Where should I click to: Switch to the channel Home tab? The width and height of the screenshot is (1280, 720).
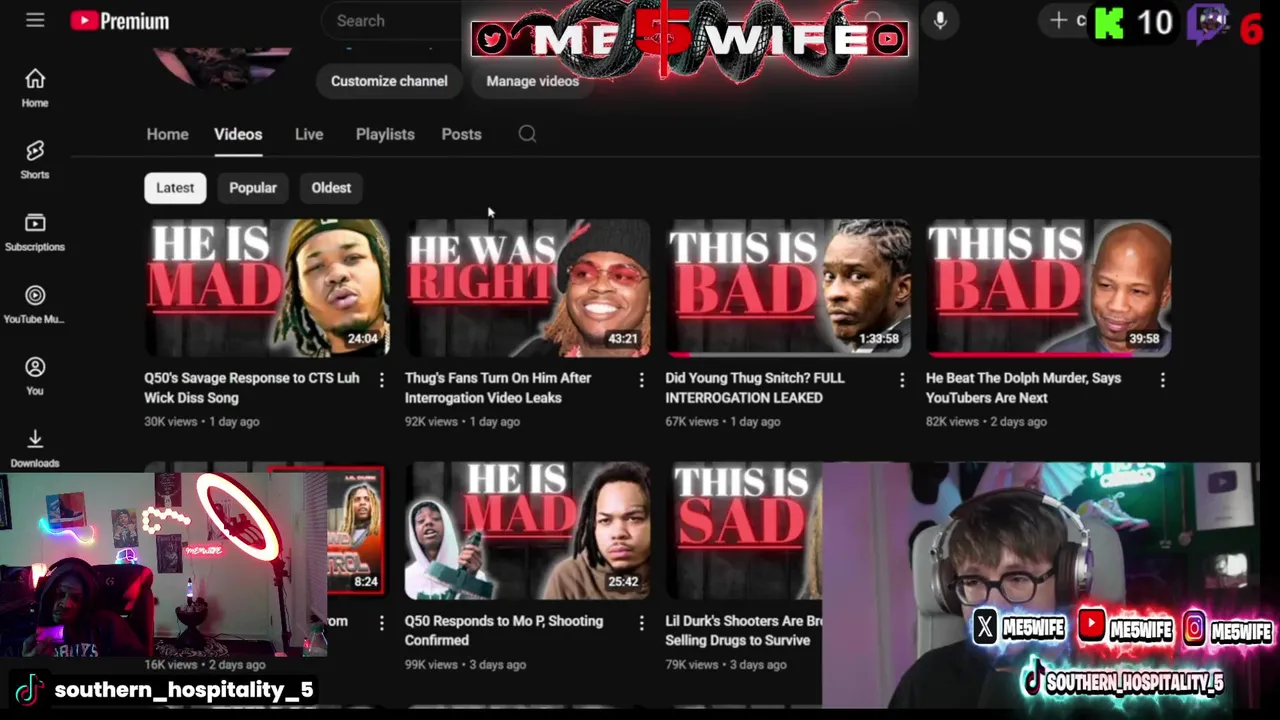pyautogui.click(x=167, y=134)
